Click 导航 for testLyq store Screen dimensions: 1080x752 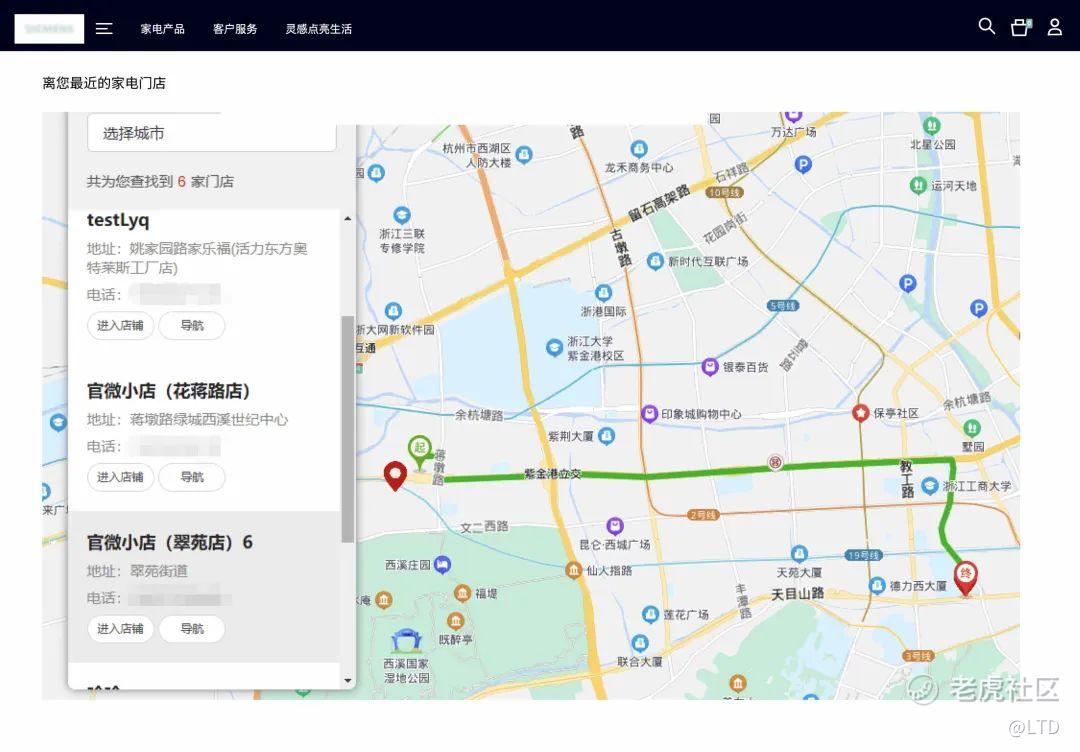click(191, 325)
